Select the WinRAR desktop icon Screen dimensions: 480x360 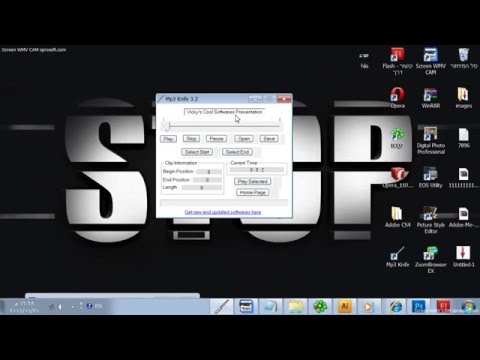(x=431, y=98)
